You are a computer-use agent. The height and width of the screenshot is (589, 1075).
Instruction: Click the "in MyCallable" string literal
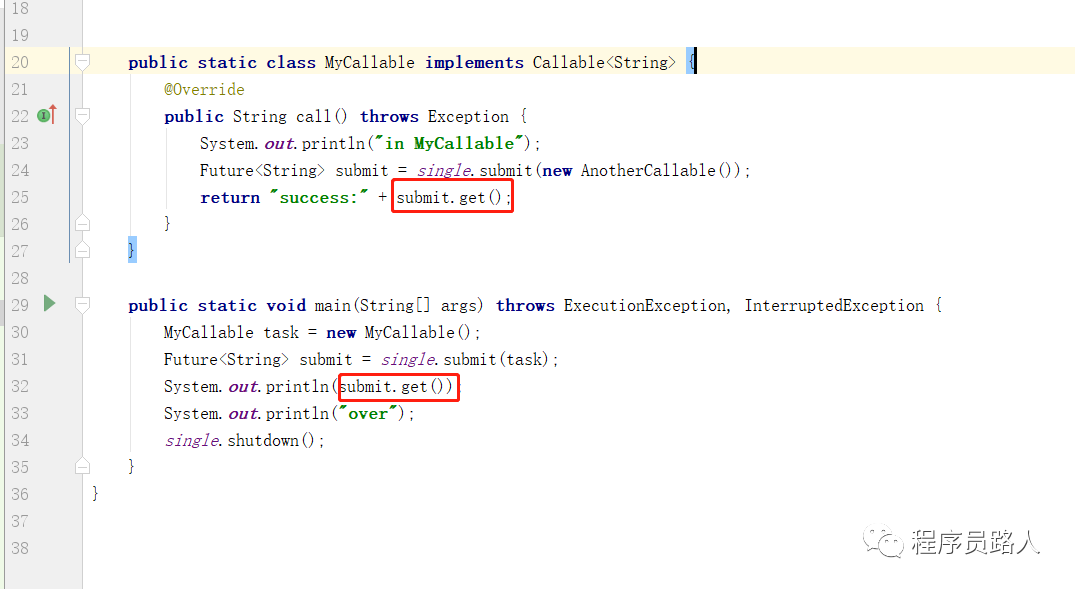449,143
